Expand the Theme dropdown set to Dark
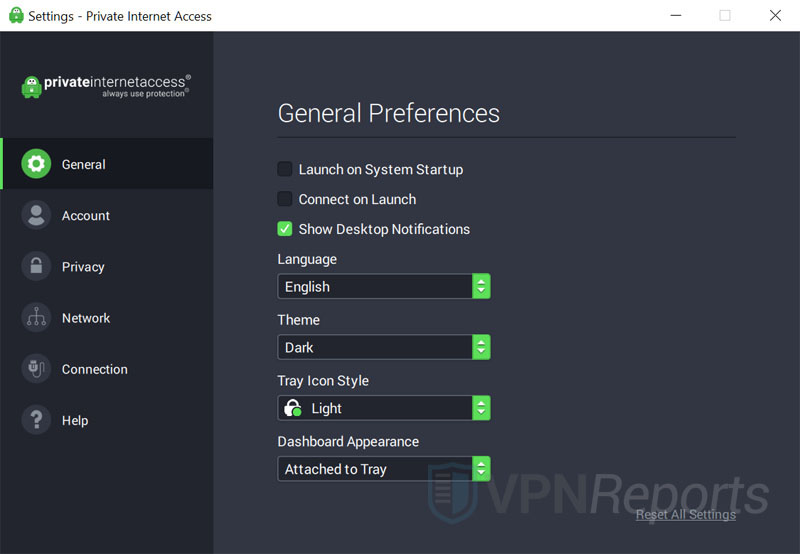 click(x=383, y=348)
